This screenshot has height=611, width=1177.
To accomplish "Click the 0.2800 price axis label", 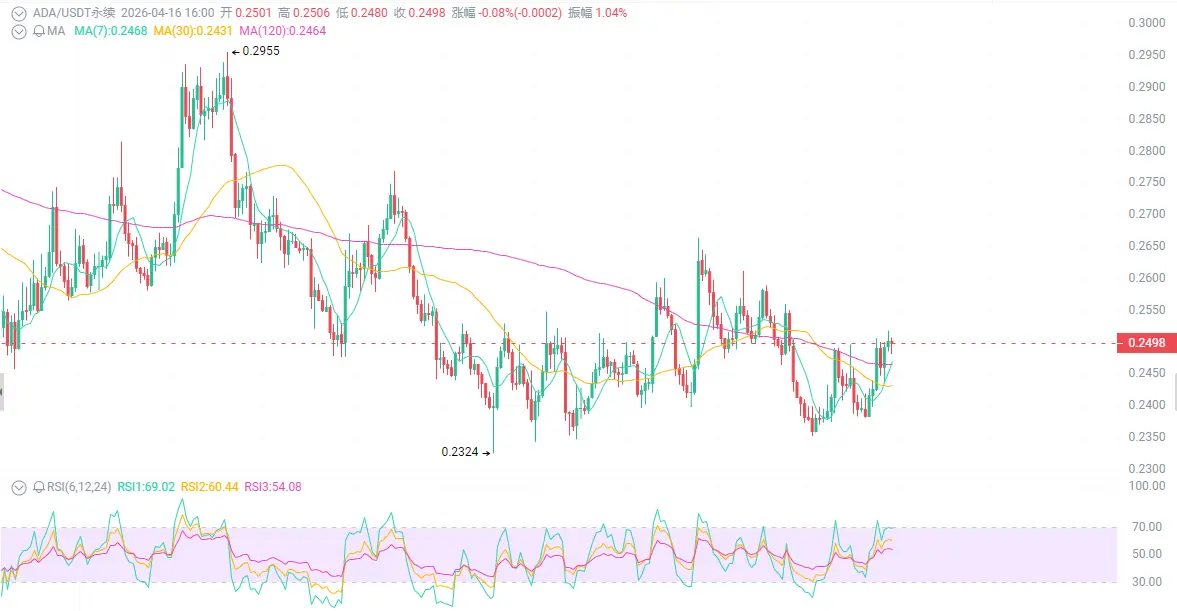I will tap(1147, 150).
